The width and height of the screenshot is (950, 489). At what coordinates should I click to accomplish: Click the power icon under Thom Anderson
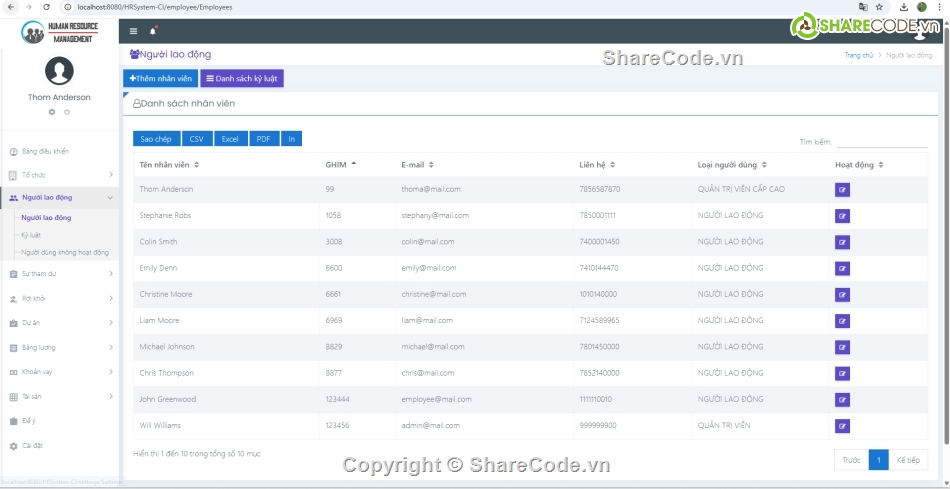[x=67, y=112]
